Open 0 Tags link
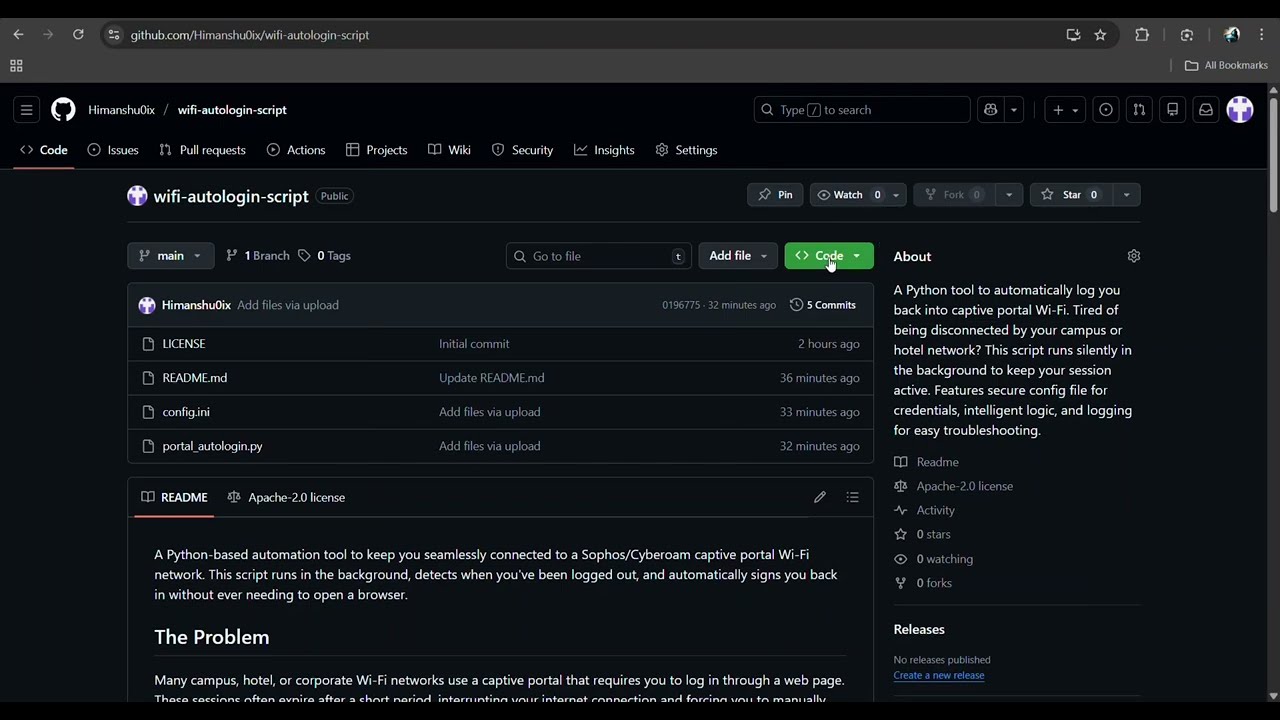 [325, 256]
